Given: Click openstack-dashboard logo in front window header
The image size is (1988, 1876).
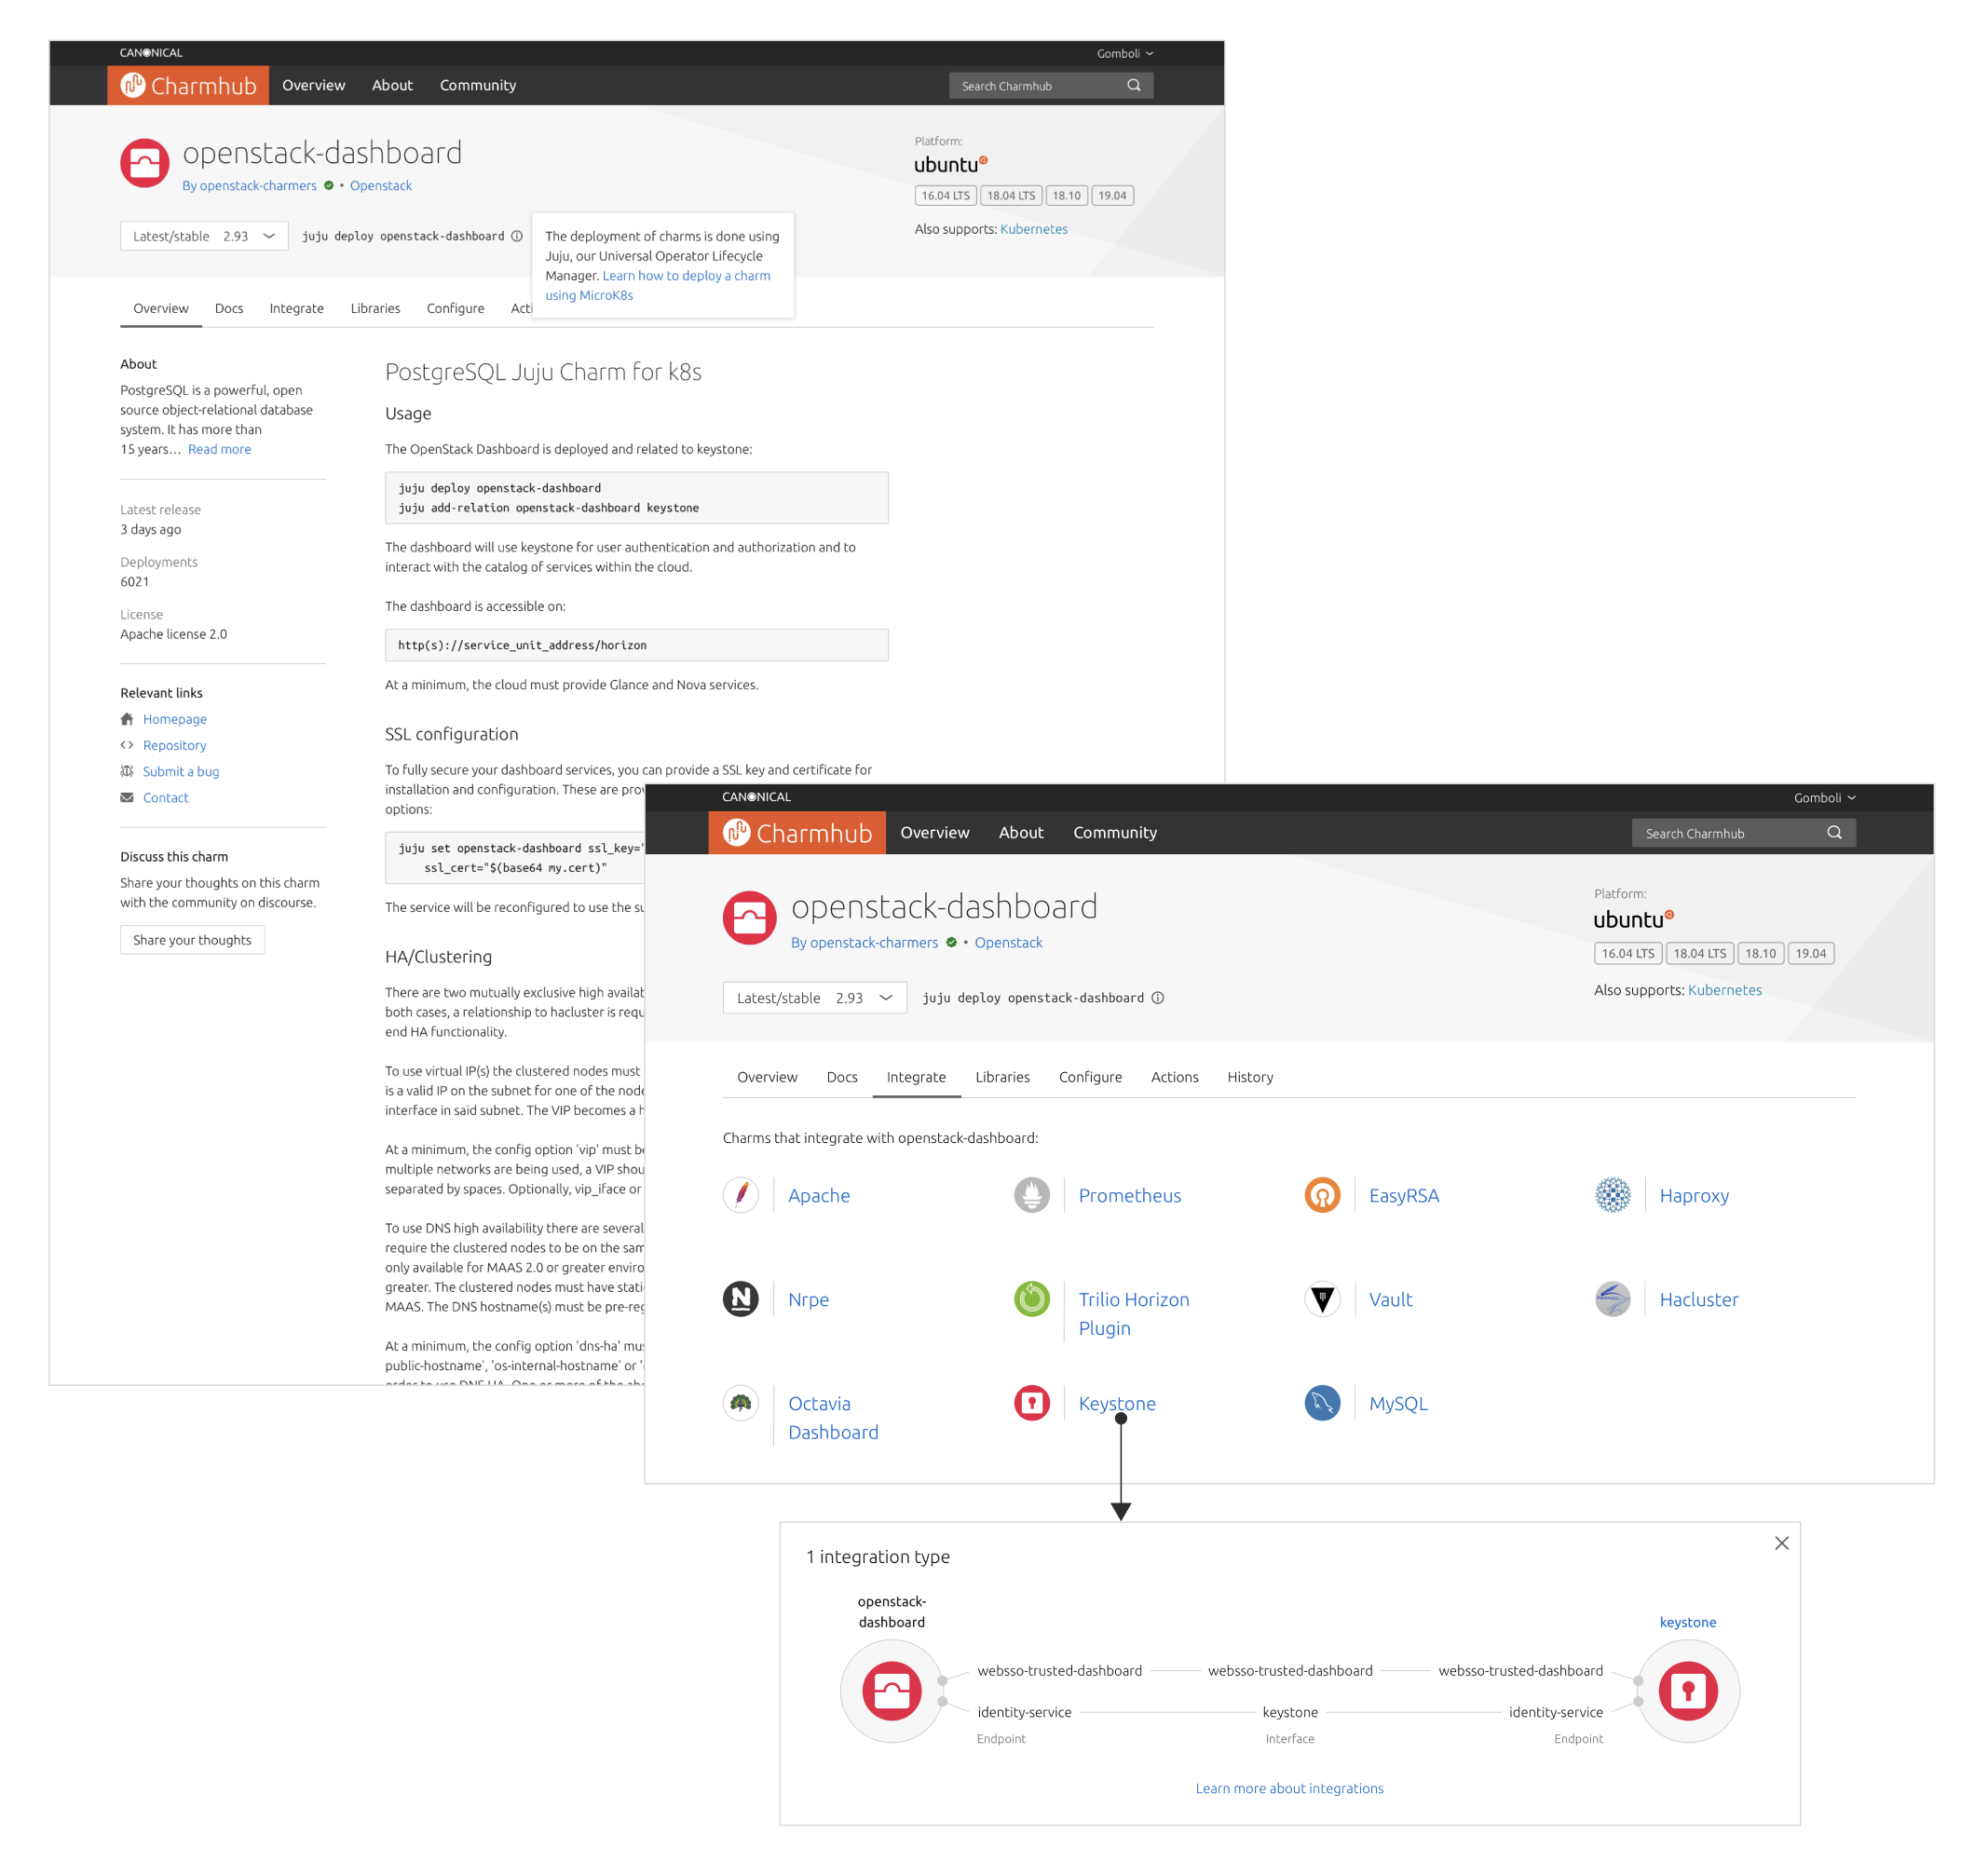Looking at the screenshot, I should pyautogui.click(x=749, y=918).
